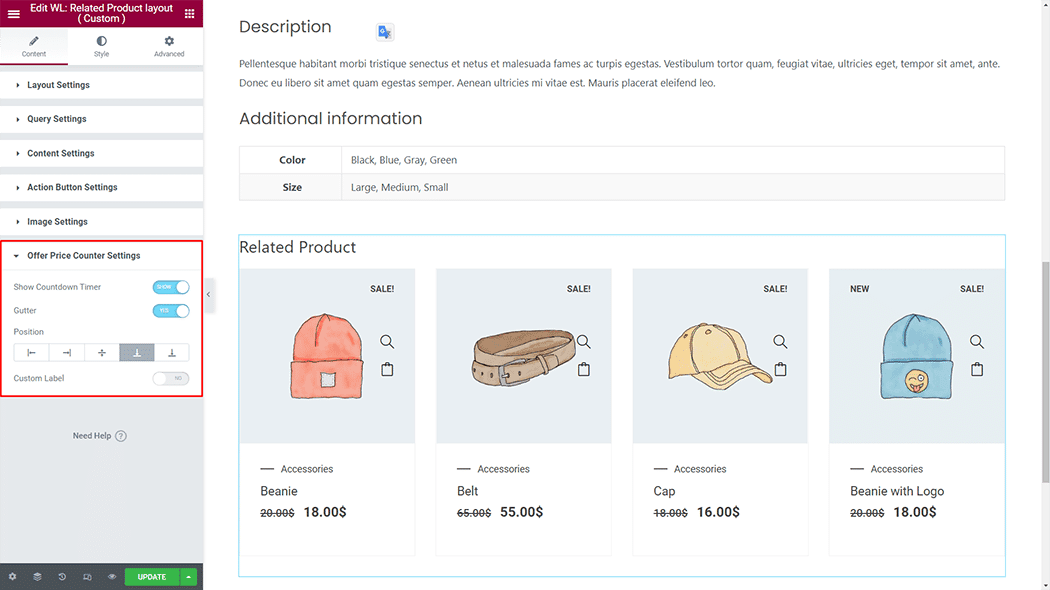
Task: Click add-to-cart bag icon on Cap
Action: [780, 369]
